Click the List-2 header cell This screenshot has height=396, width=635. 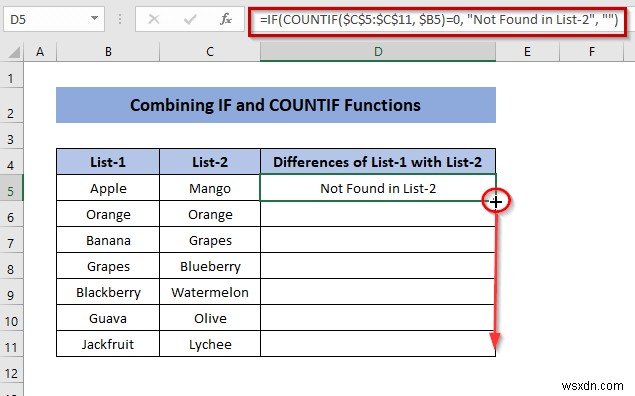[x=210, y=162]
